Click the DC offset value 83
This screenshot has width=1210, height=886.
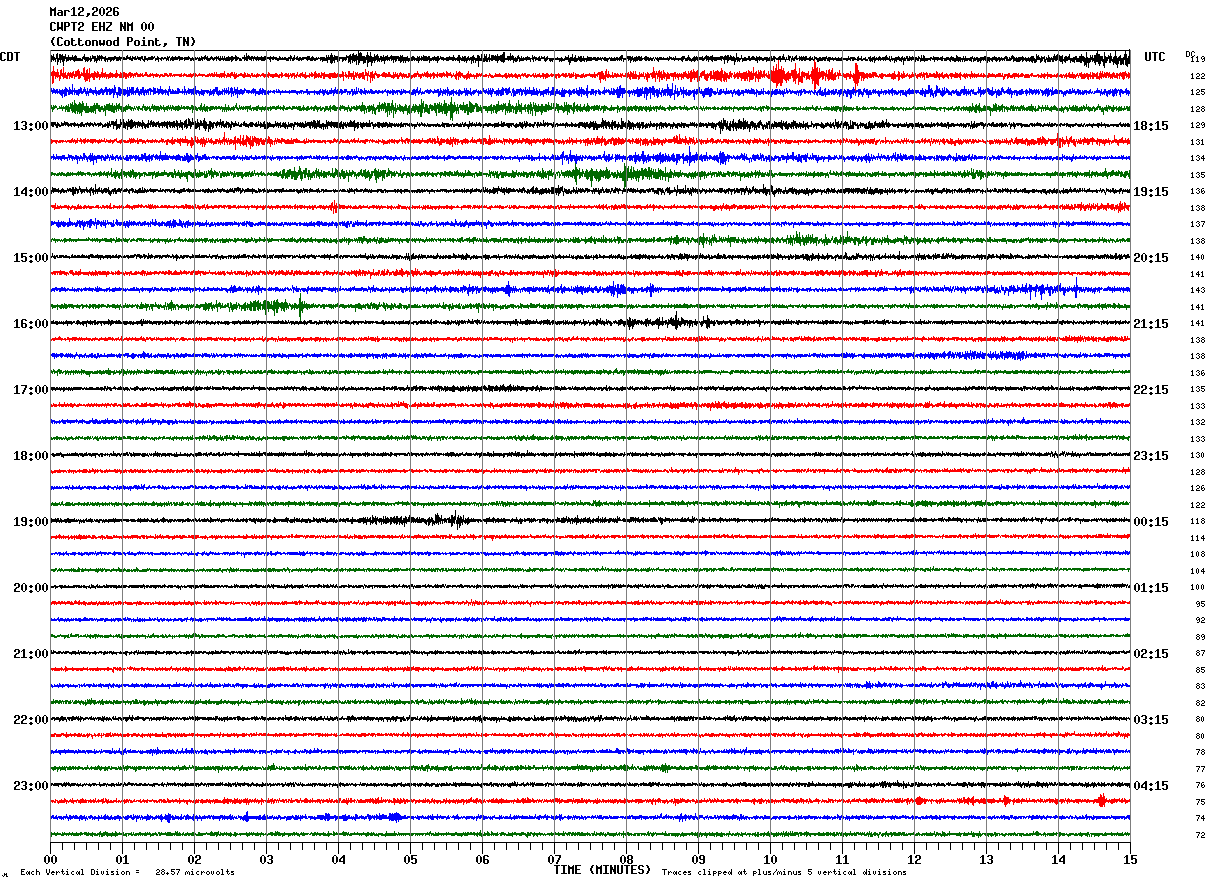coord(1200,687)
